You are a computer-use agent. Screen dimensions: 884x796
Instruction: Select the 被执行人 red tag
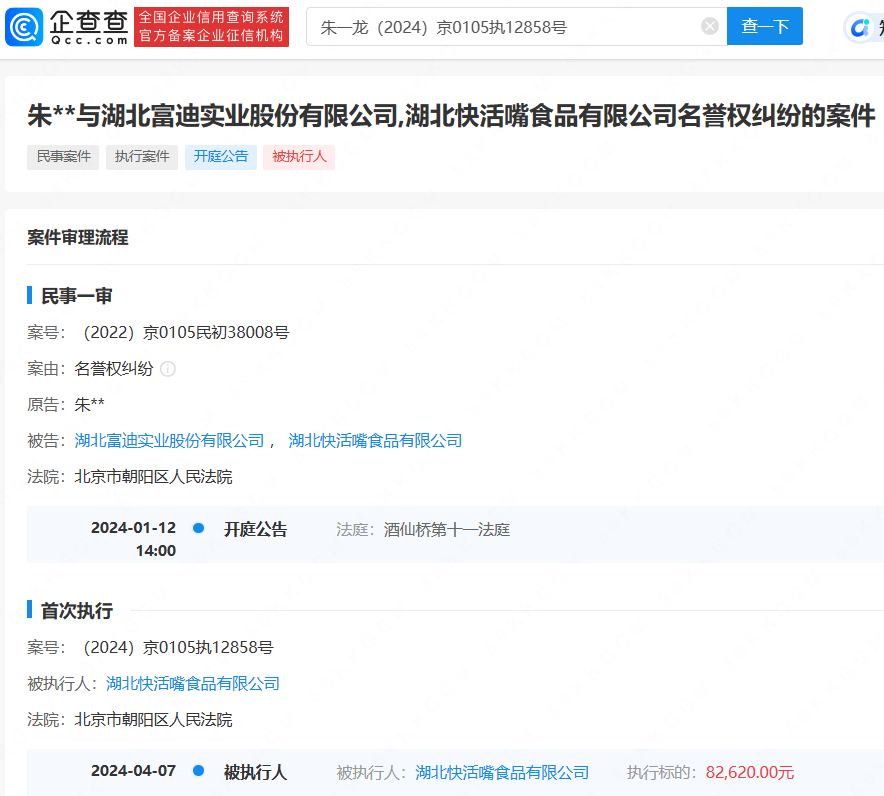[299, 157]
